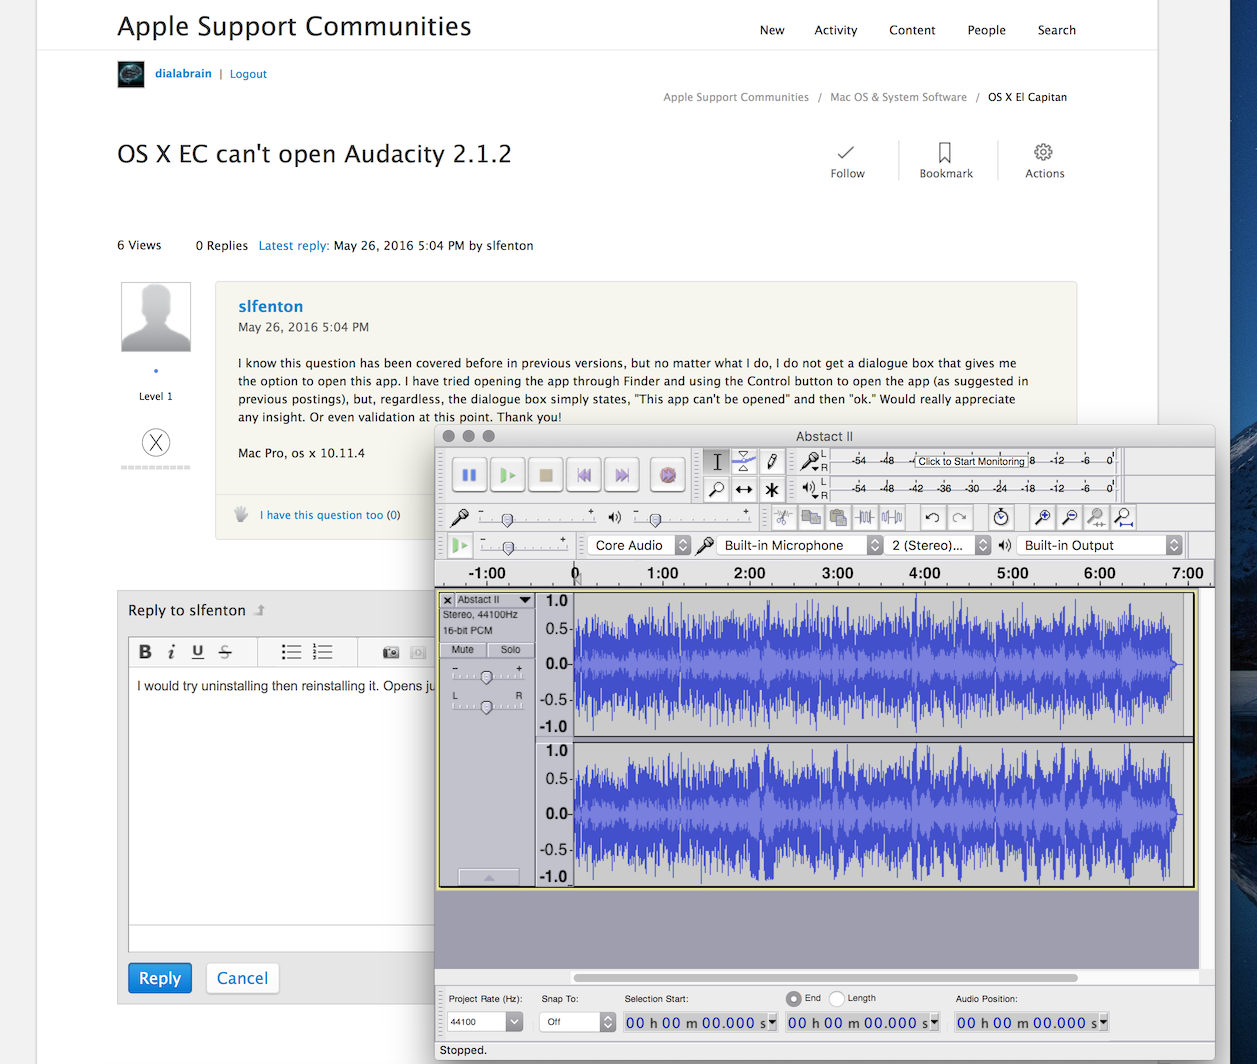Select the Length radio button
Viewport: 1257px width, 1064px height.
click(x=837, y=998)
